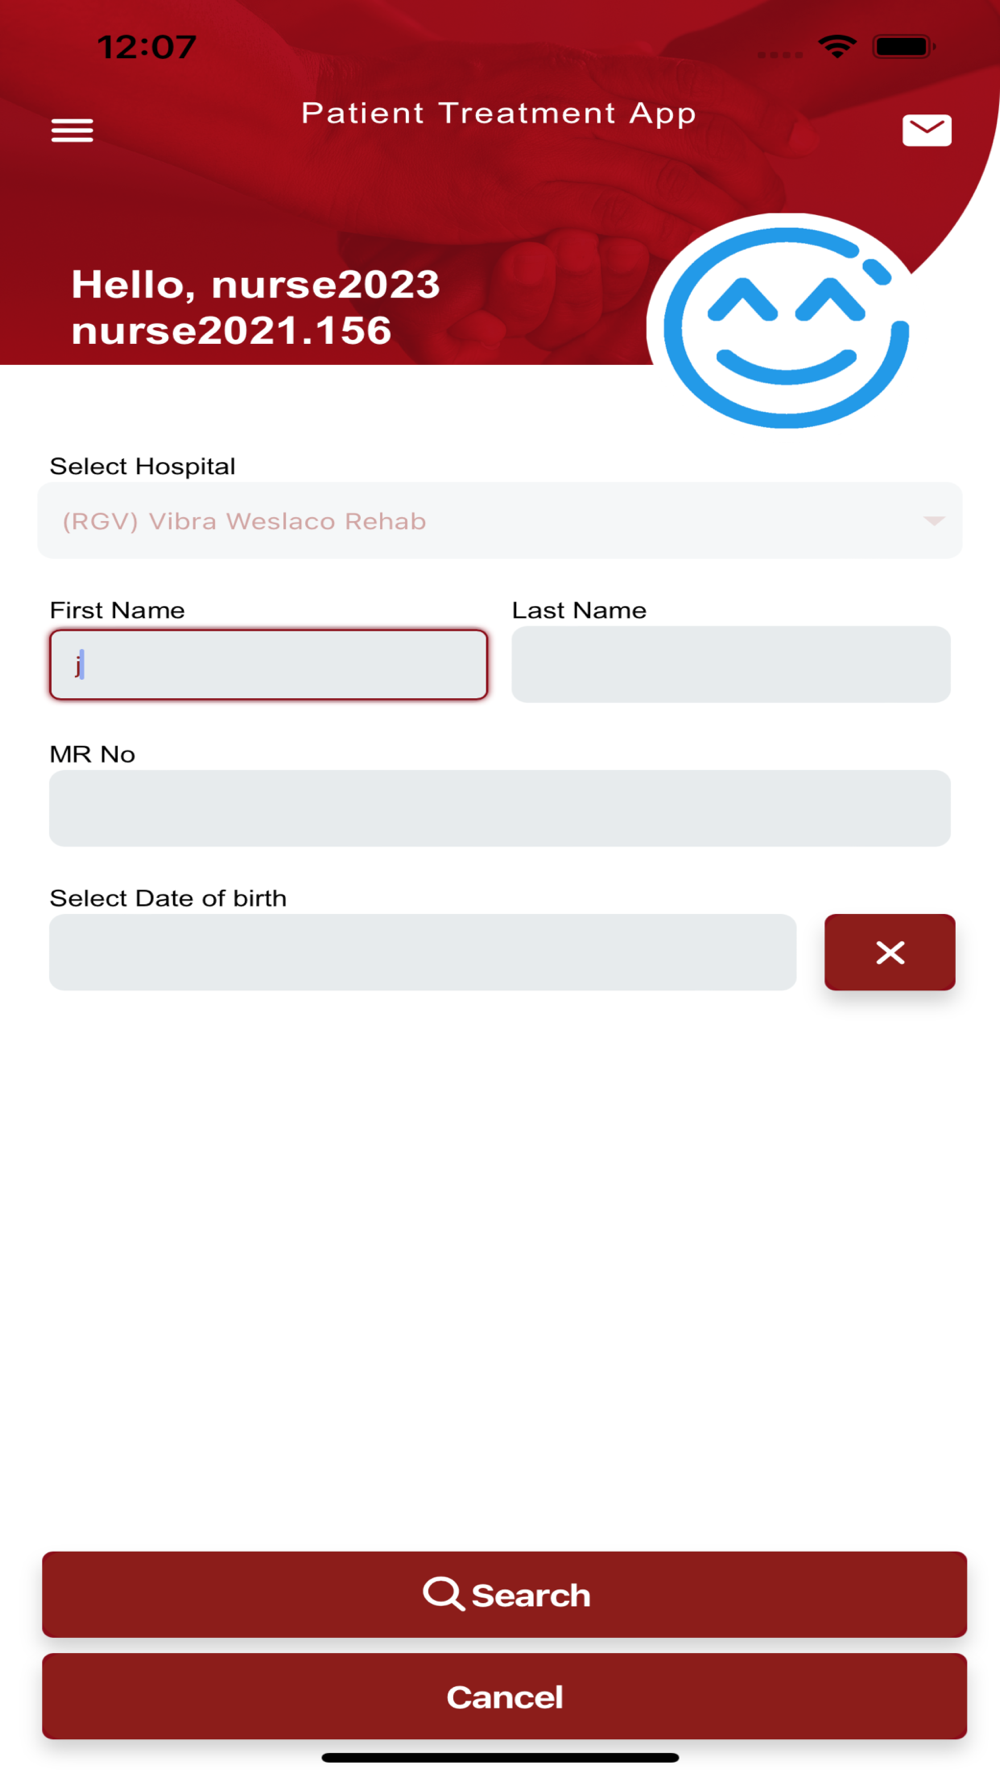Tap the 12:07 clock in status bar

click(x=147, y=47)
